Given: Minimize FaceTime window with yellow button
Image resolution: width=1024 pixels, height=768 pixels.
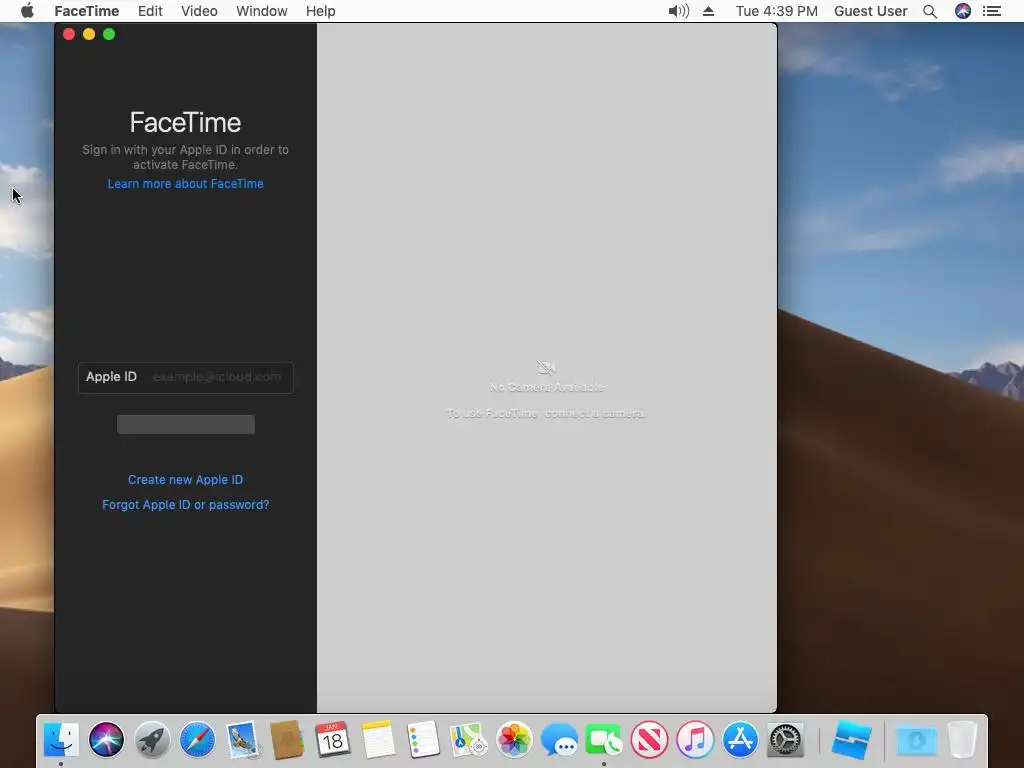Looking at the screenshot, I should (89, 34).
